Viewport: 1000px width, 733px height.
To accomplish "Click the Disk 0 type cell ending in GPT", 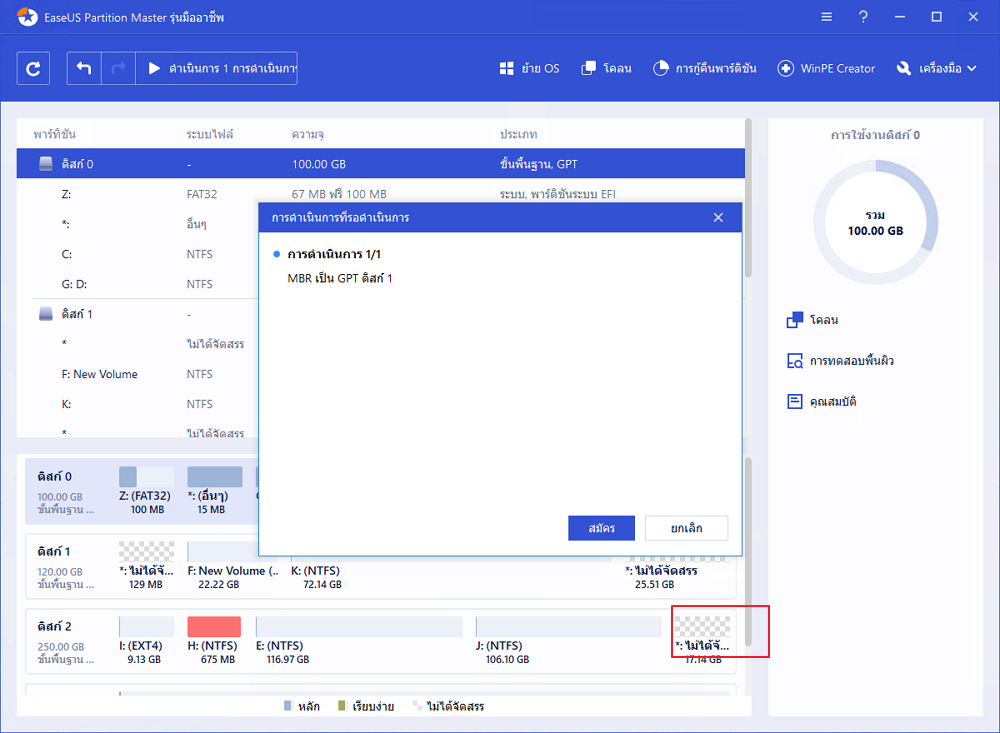I will coord(539,164).
